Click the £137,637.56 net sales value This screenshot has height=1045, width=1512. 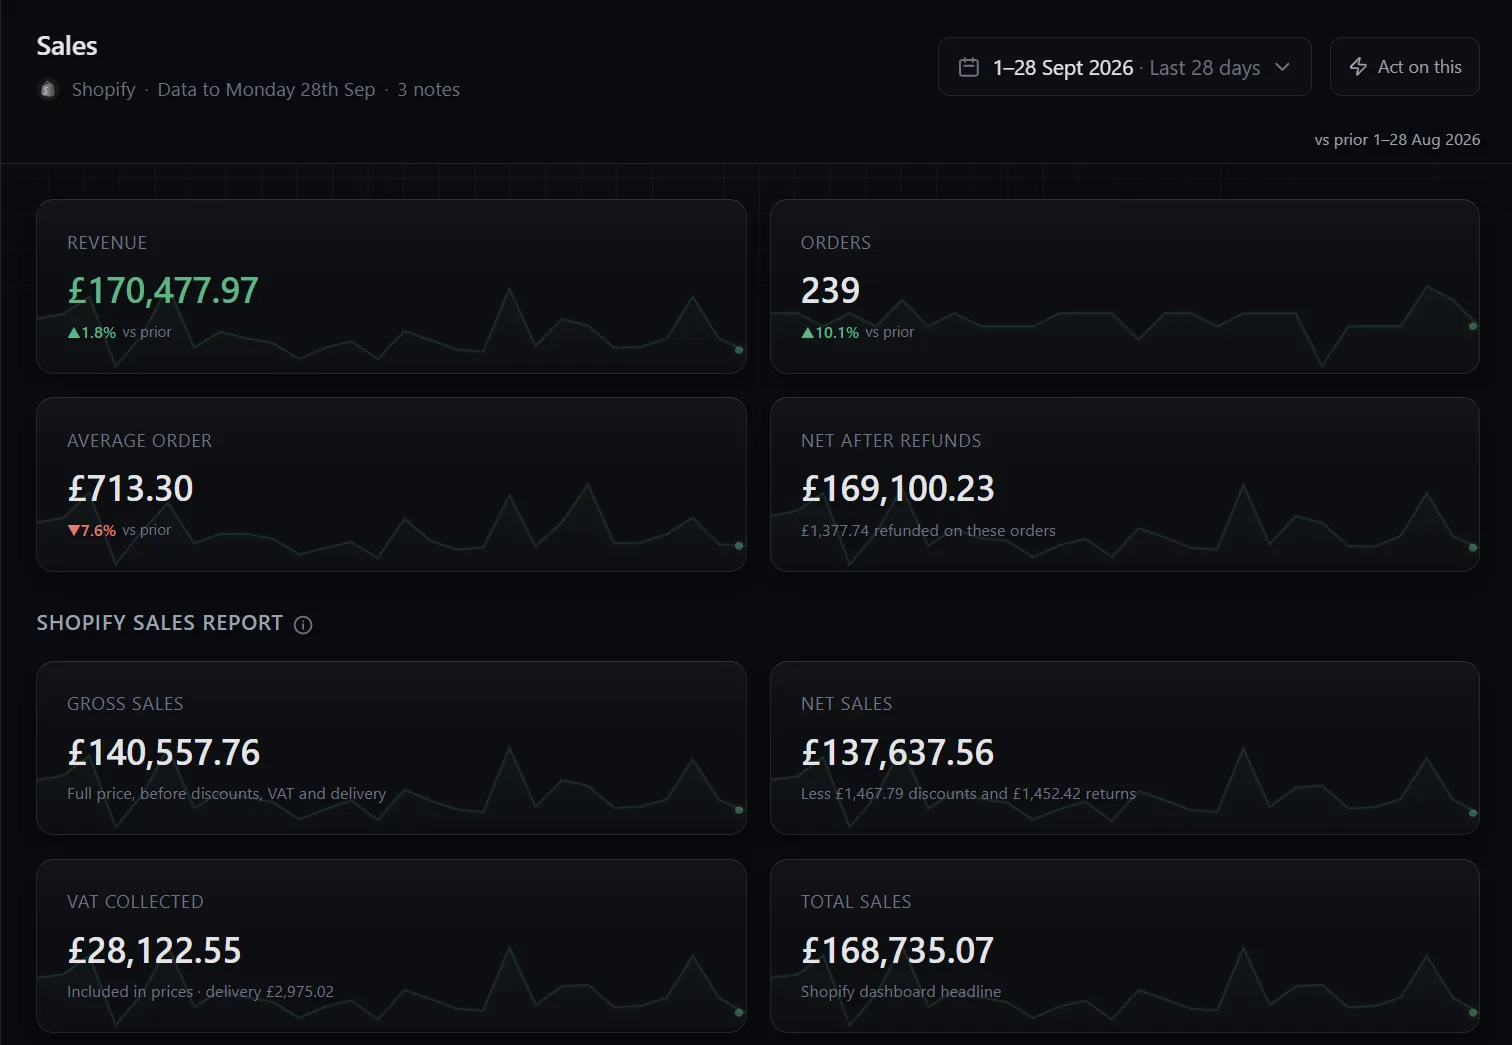click(x=897, y=753)
